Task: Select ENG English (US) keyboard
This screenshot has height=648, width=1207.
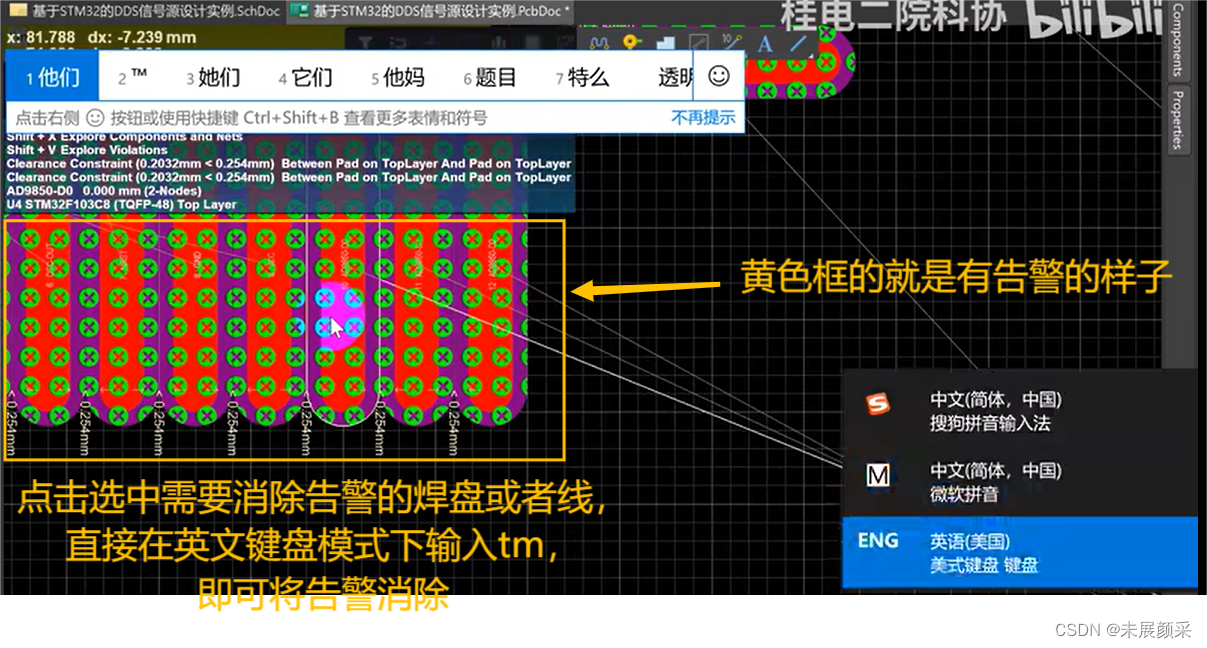Action: pos(1019,552)
